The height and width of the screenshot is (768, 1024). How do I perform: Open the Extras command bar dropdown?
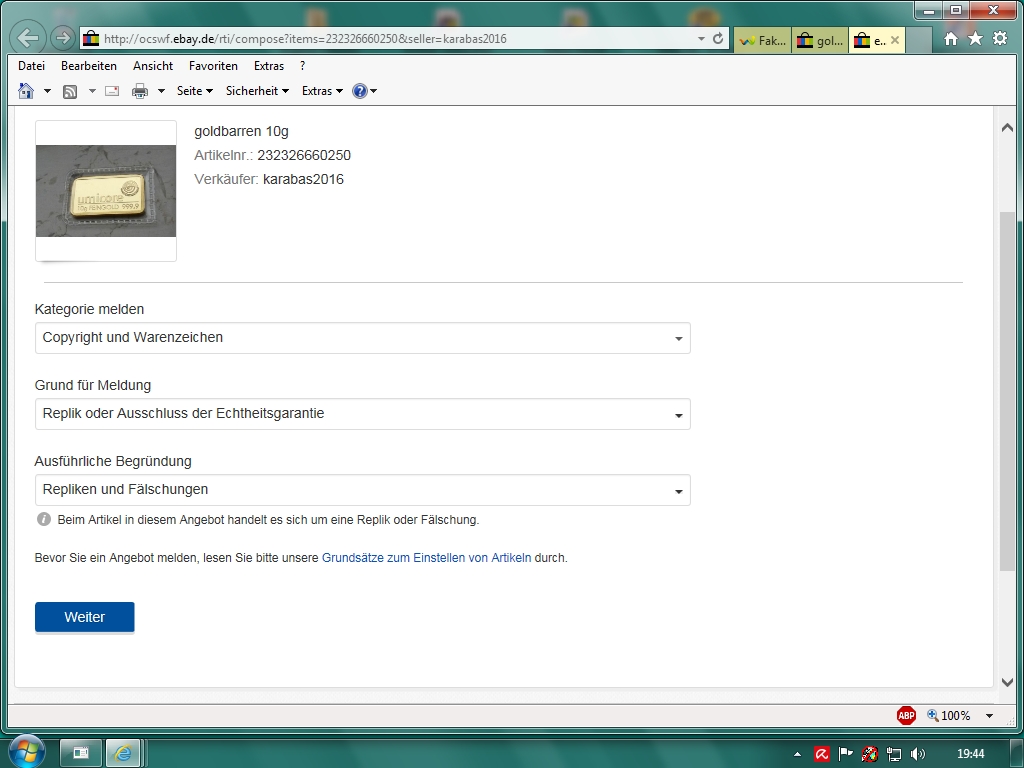point(322,91)
